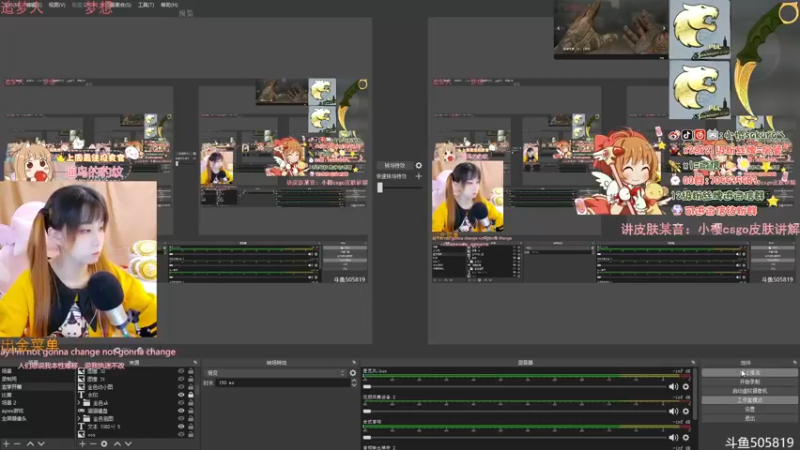Expand the 金色ak source group

tap(80, 403)
